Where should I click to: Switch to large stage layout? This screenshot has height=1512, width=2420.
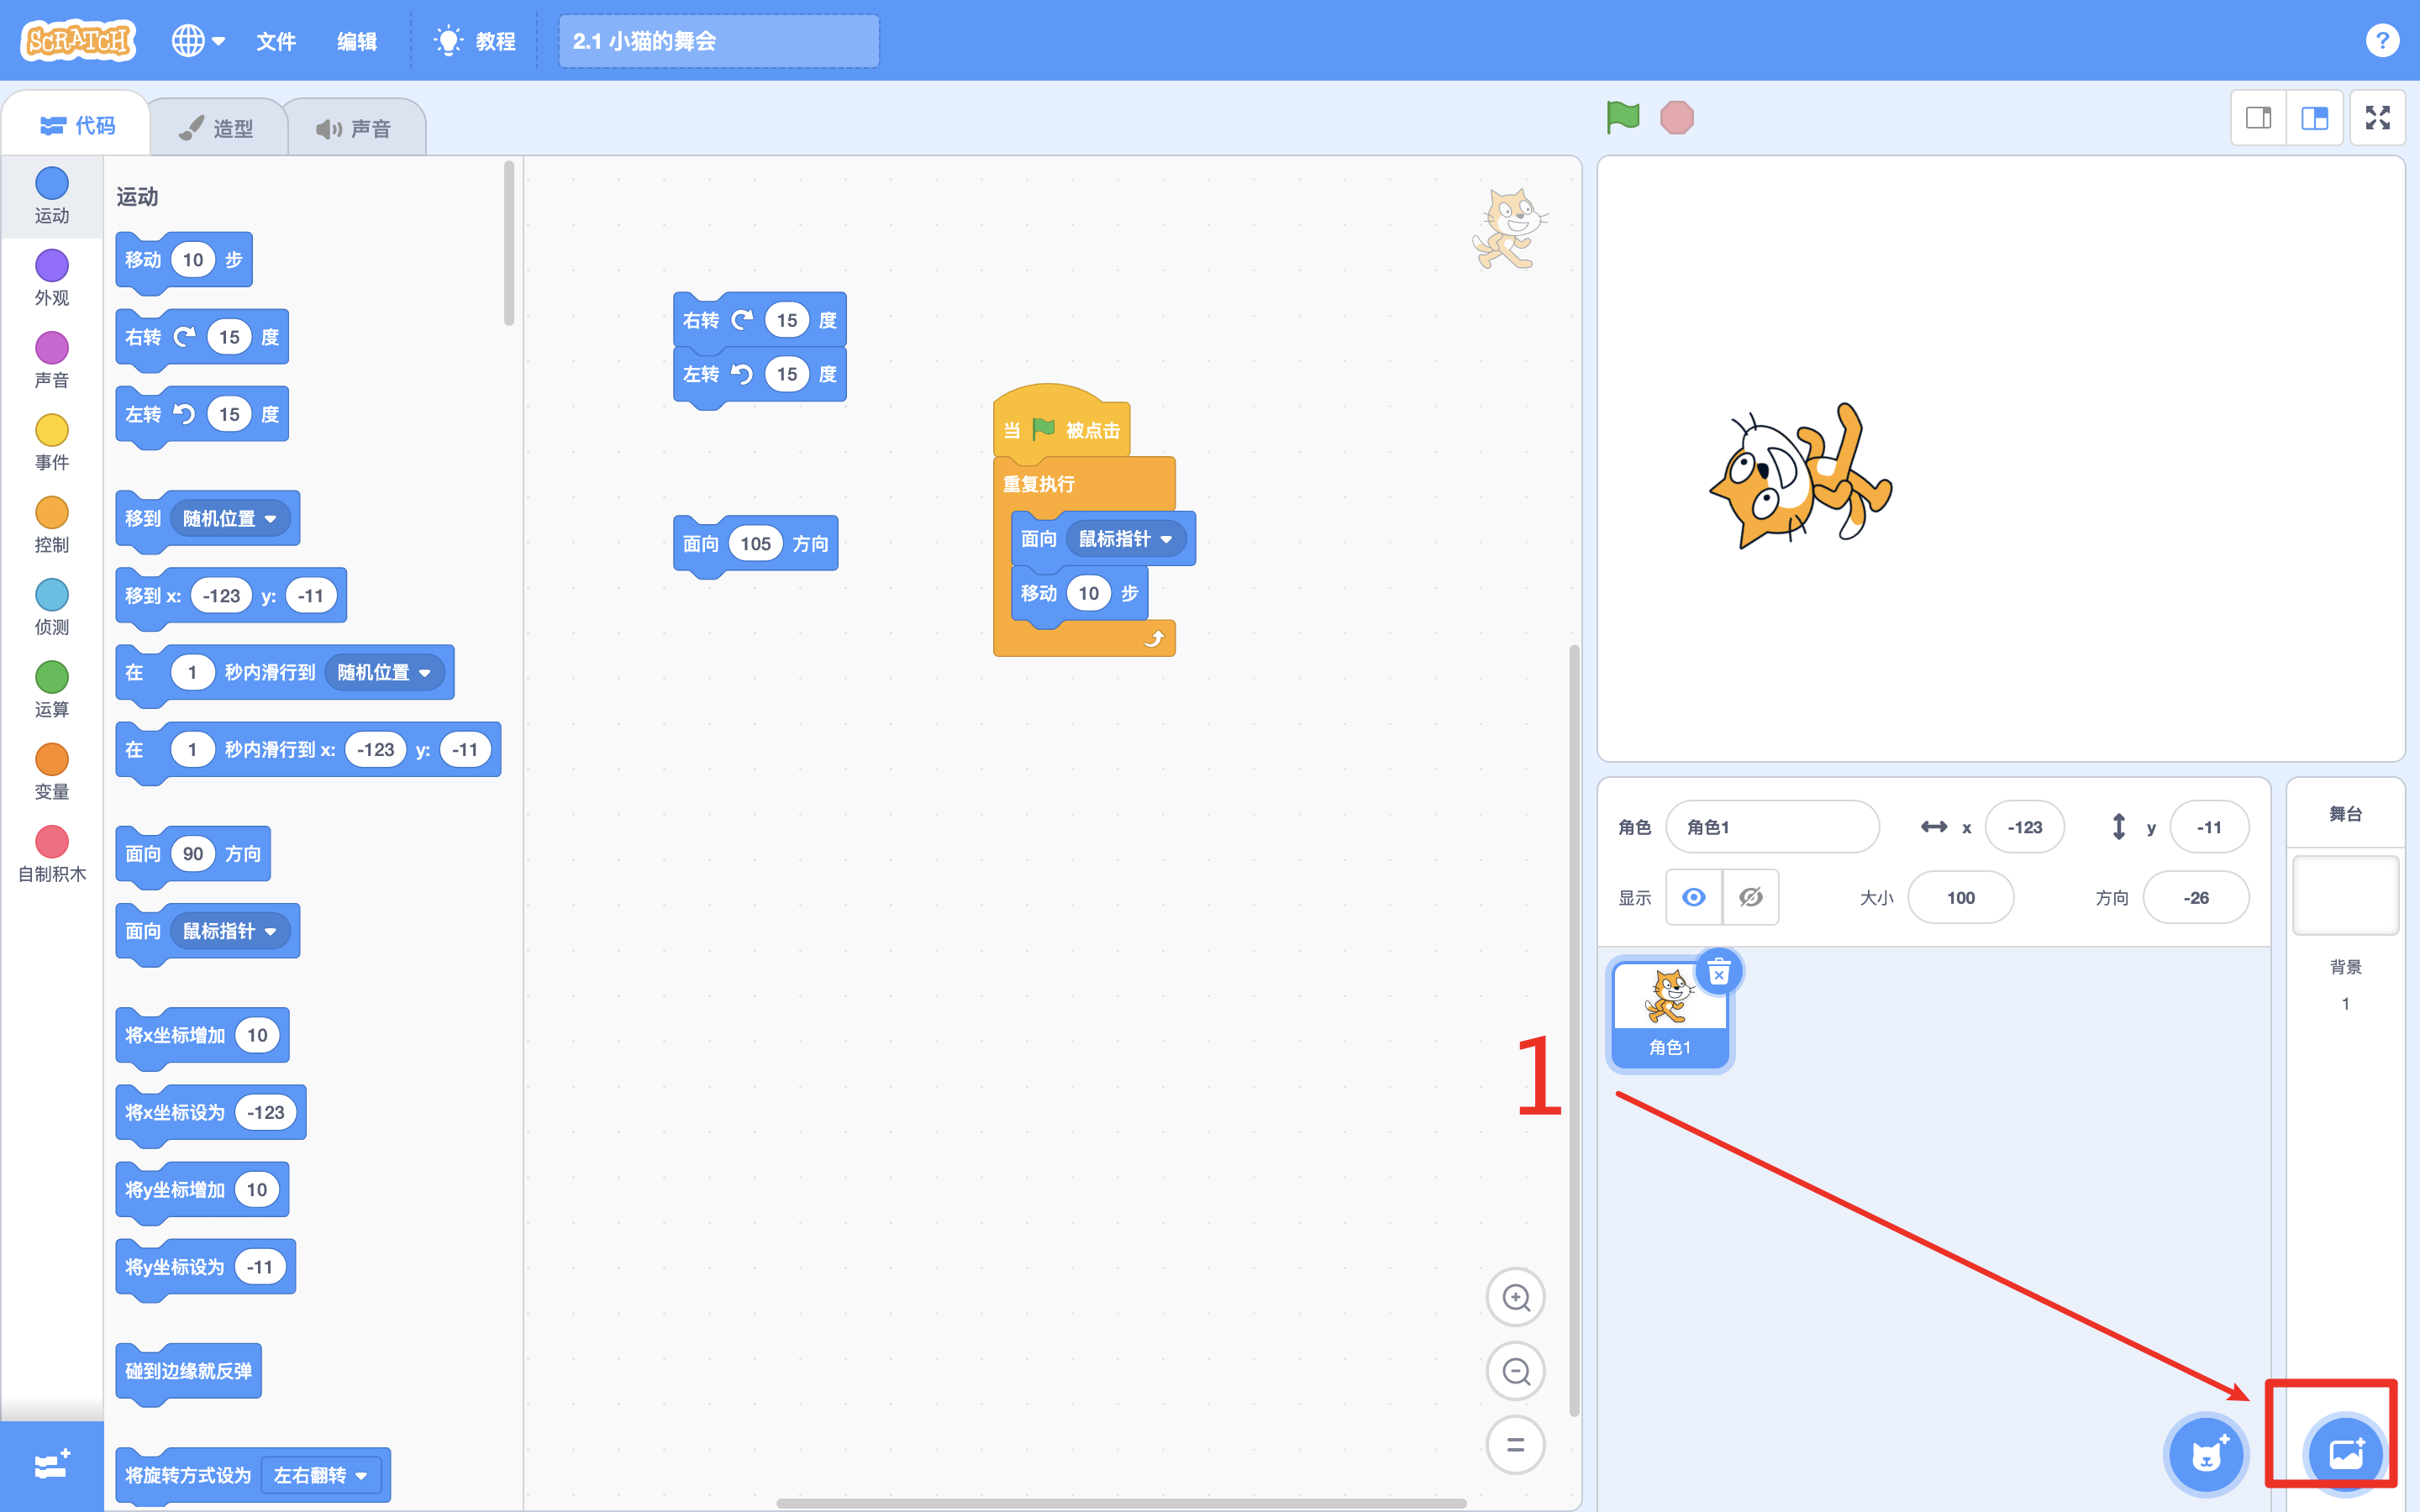(2315, 118)
